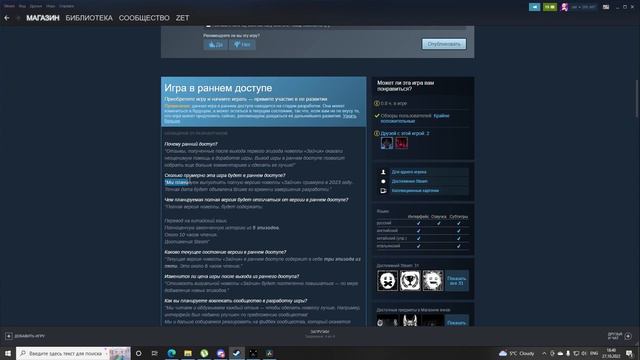
Task: Switch the ENG keyboard language indicator
Action: (594, 353)
